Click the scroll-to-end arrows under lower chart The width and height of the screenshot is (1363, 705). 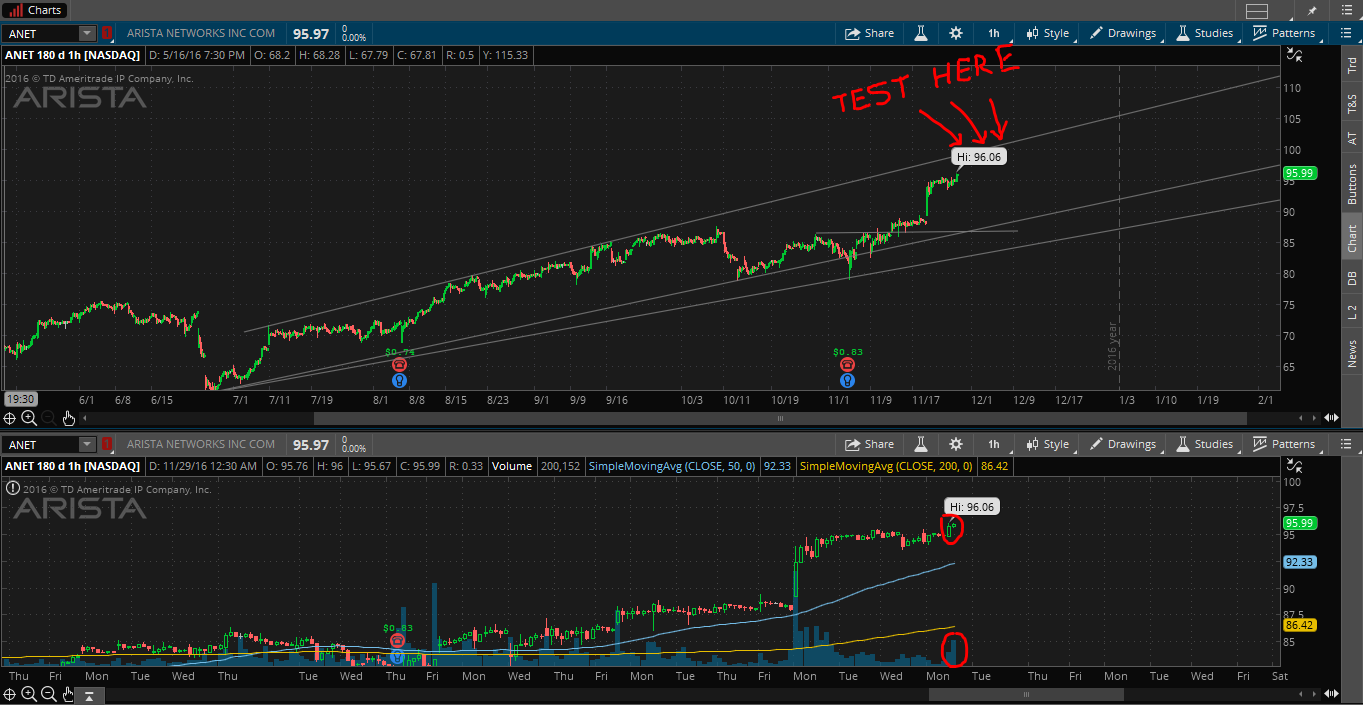pyautogui.click(x=1331, y=694)
